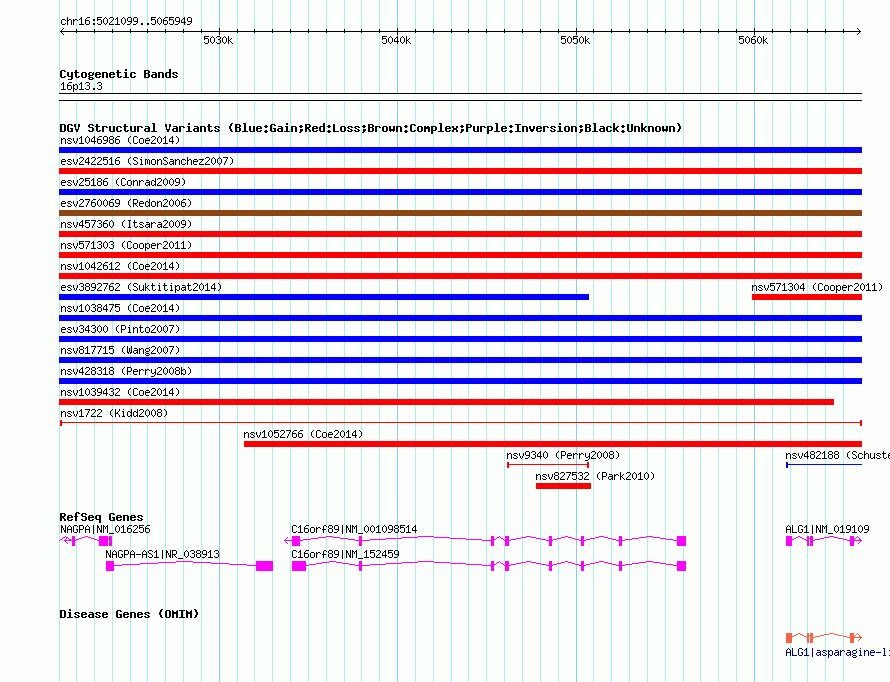Click the nsv571303 (Cooper2011) label
The width and height of the screenshot is (890, 682).
pyautogui.click(x=126, y=245)
